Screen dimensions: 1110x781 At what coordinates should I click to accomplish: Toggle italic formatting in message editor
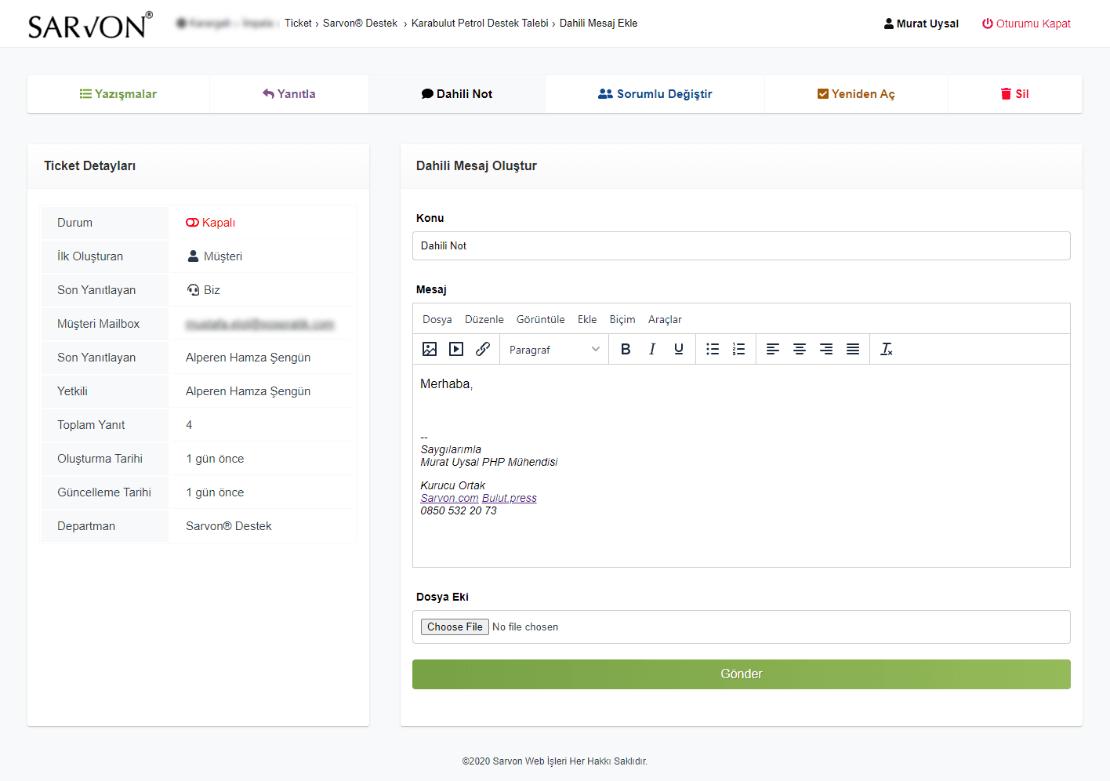tap(652, 349)
